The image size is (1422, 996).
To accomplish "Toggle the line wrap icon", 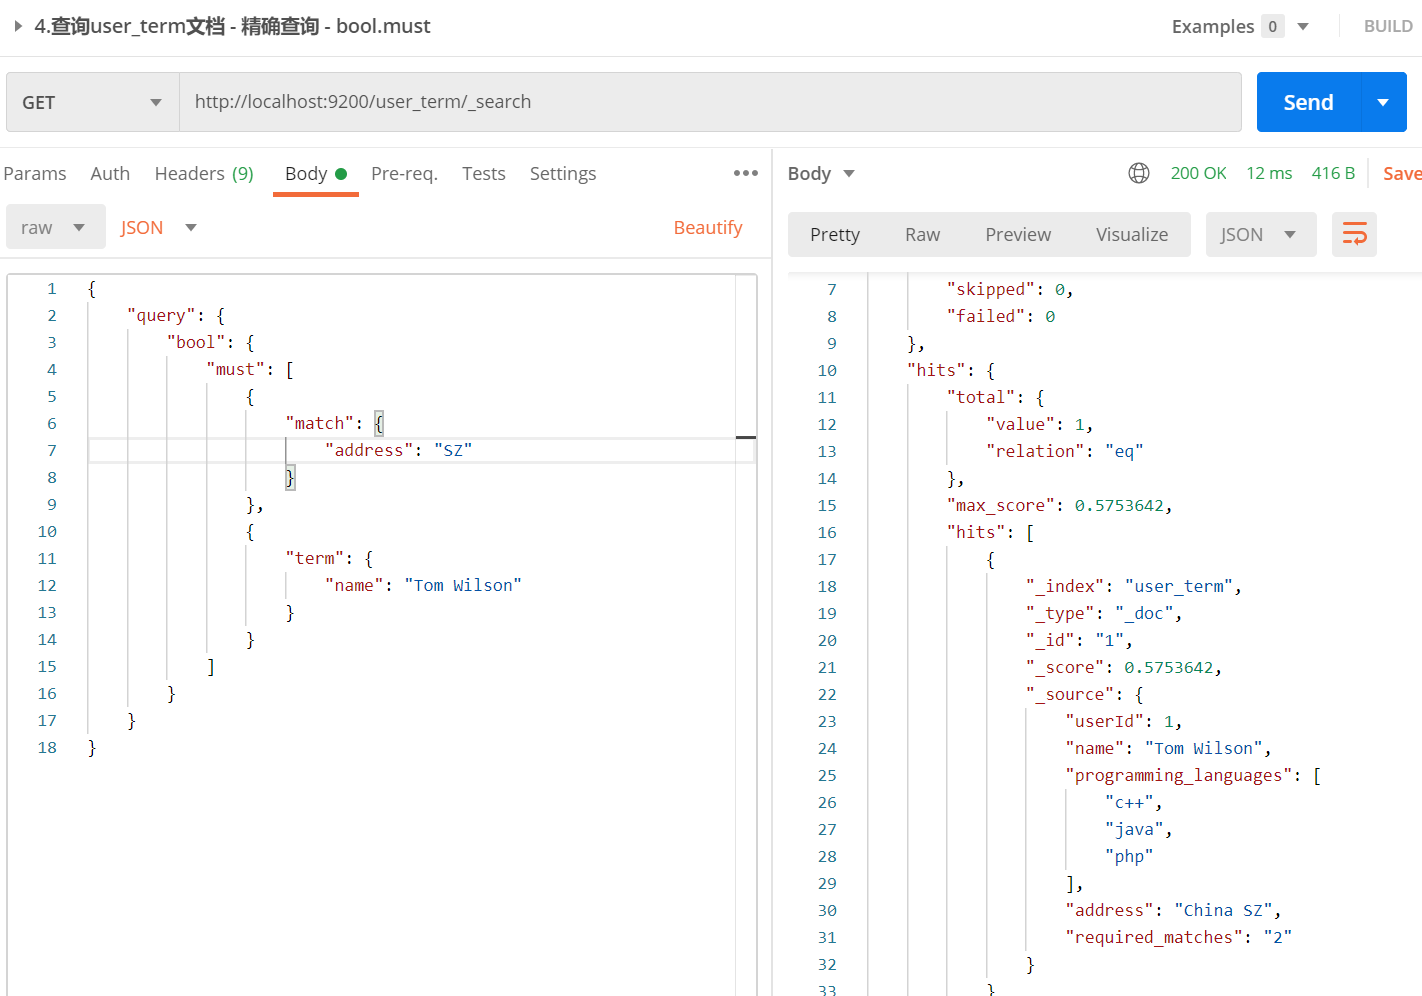I will pos(1354,234).
